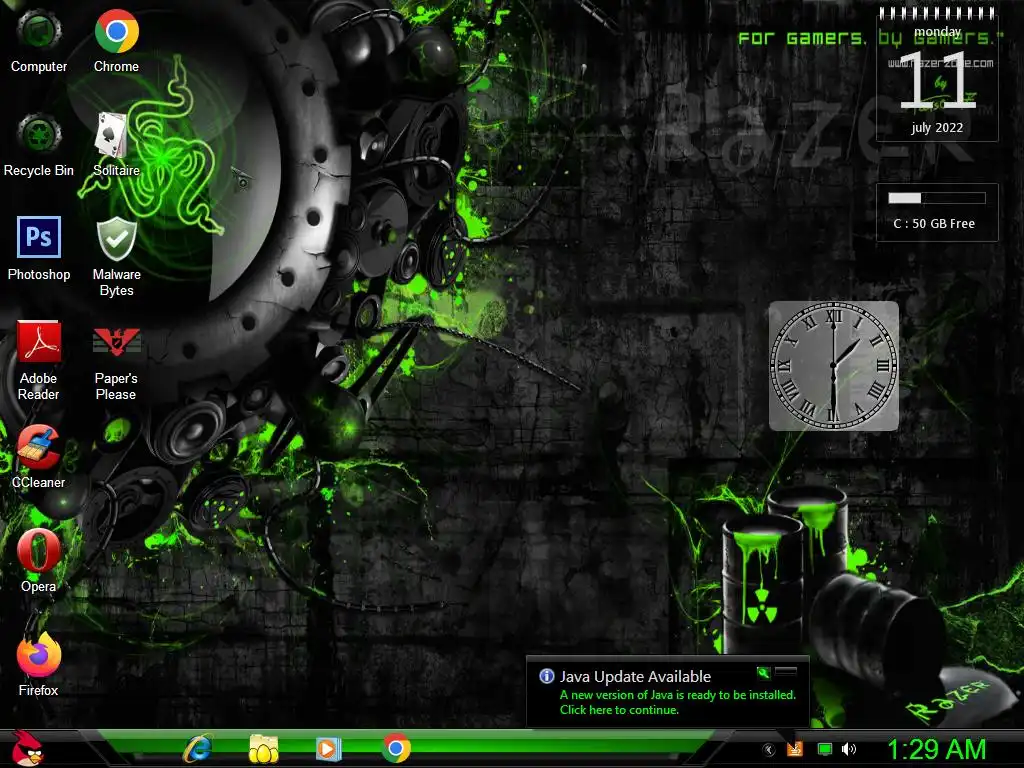Click the green network monitor tray icon
Screen dimensions: 1024x768
pos(825,749)
